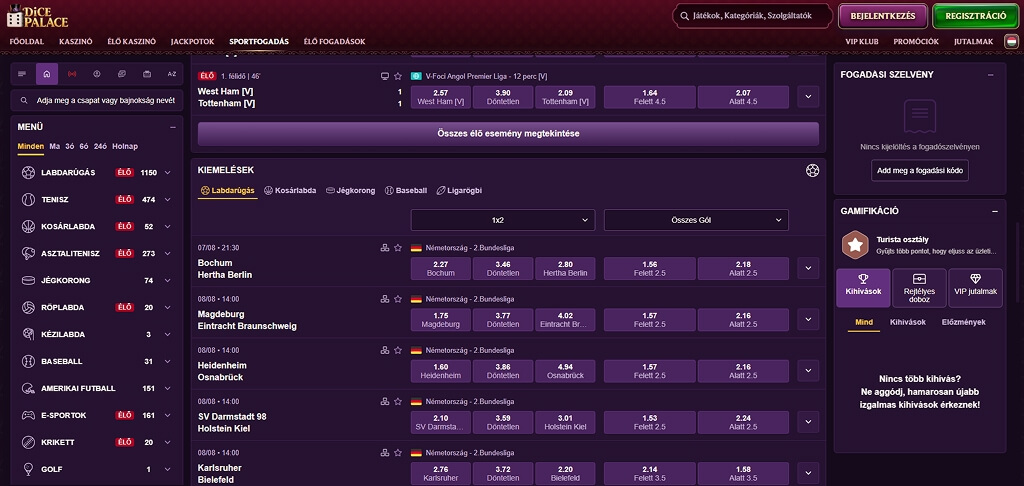Click the search magnifier in header search
Screen dimensions: 1024x486
click(684, 16)
